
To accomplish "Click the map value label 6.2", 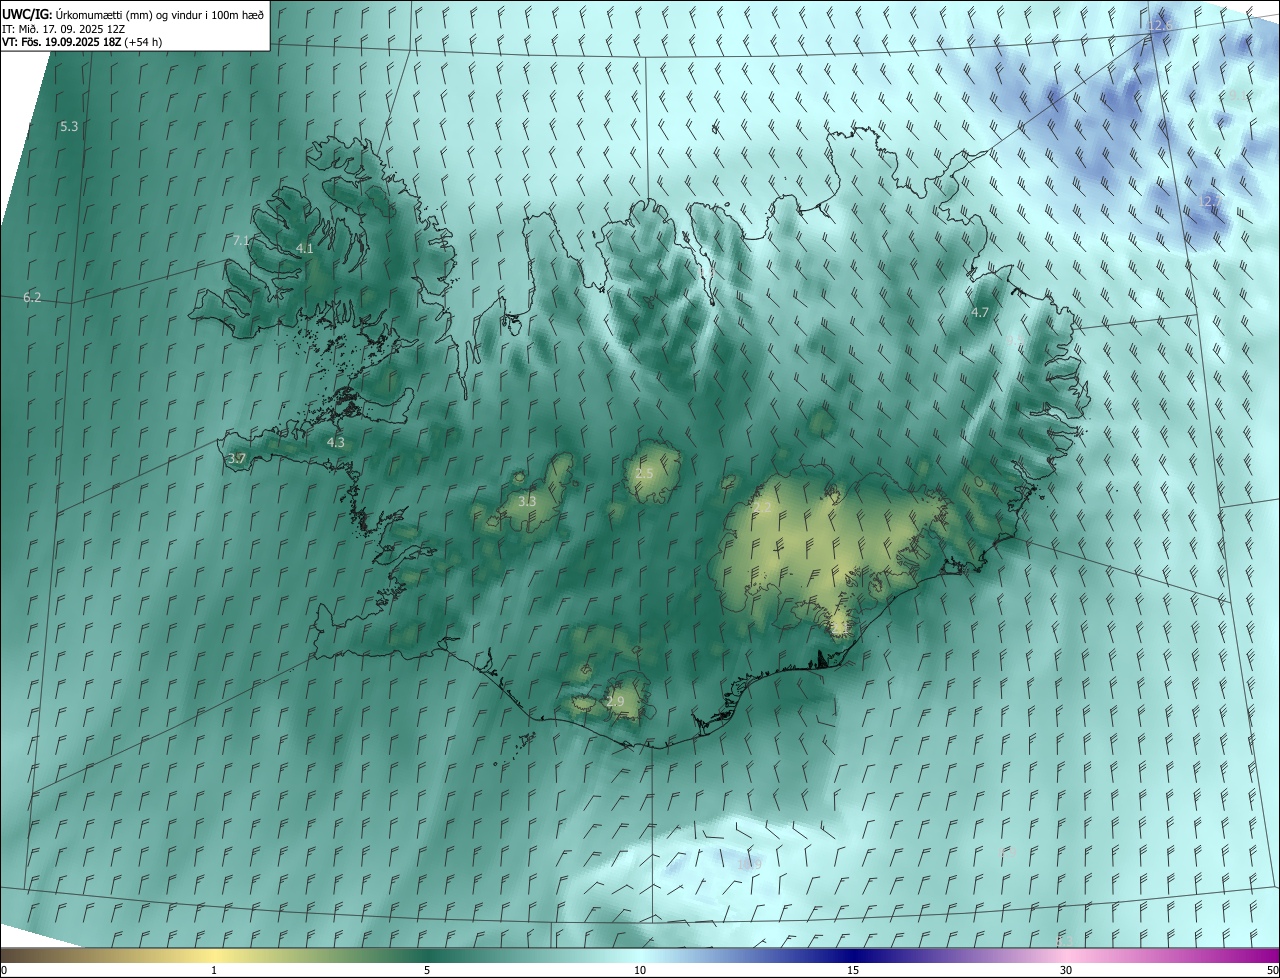I will click(x=32, y=298).
